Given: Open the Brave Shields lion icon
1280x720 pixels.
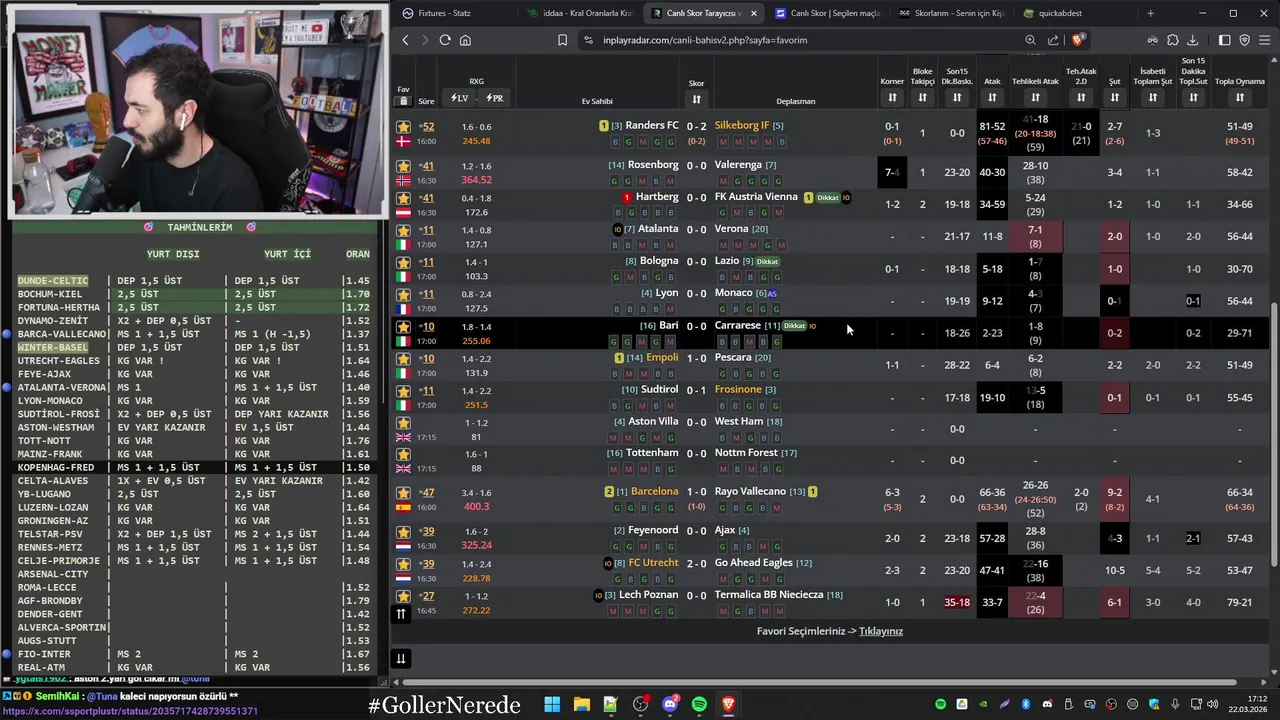Looking at the screenshot, I should tap(1077, 40).
